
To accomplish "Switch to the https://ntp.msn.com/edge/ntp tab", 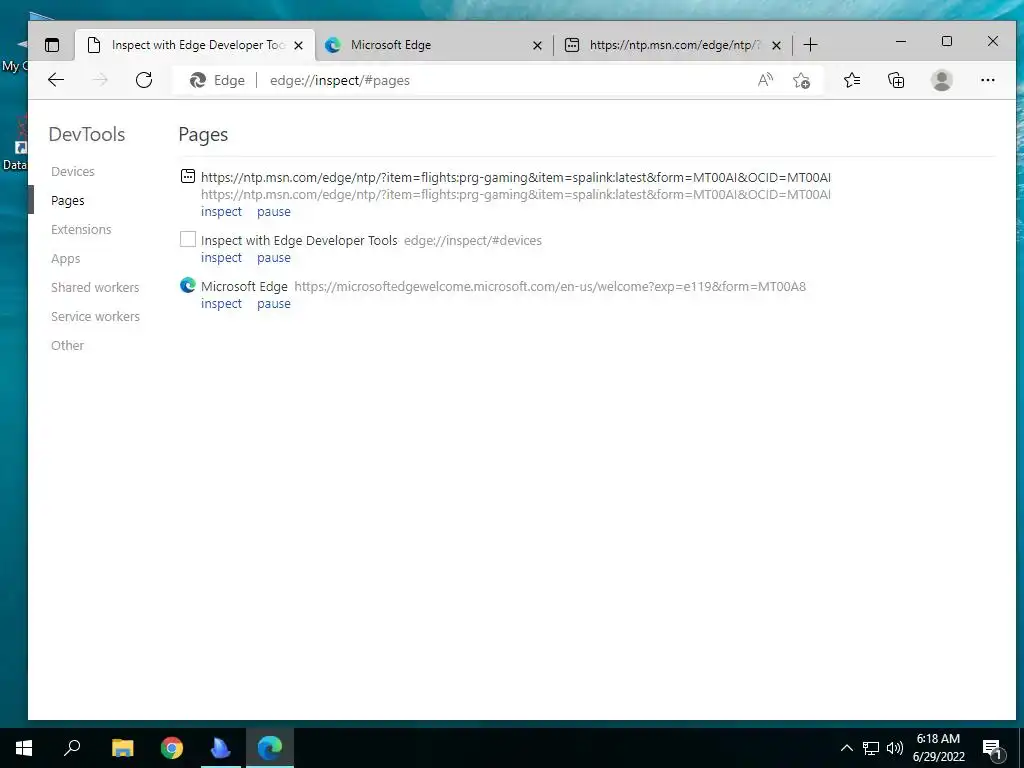I will 673,45.
